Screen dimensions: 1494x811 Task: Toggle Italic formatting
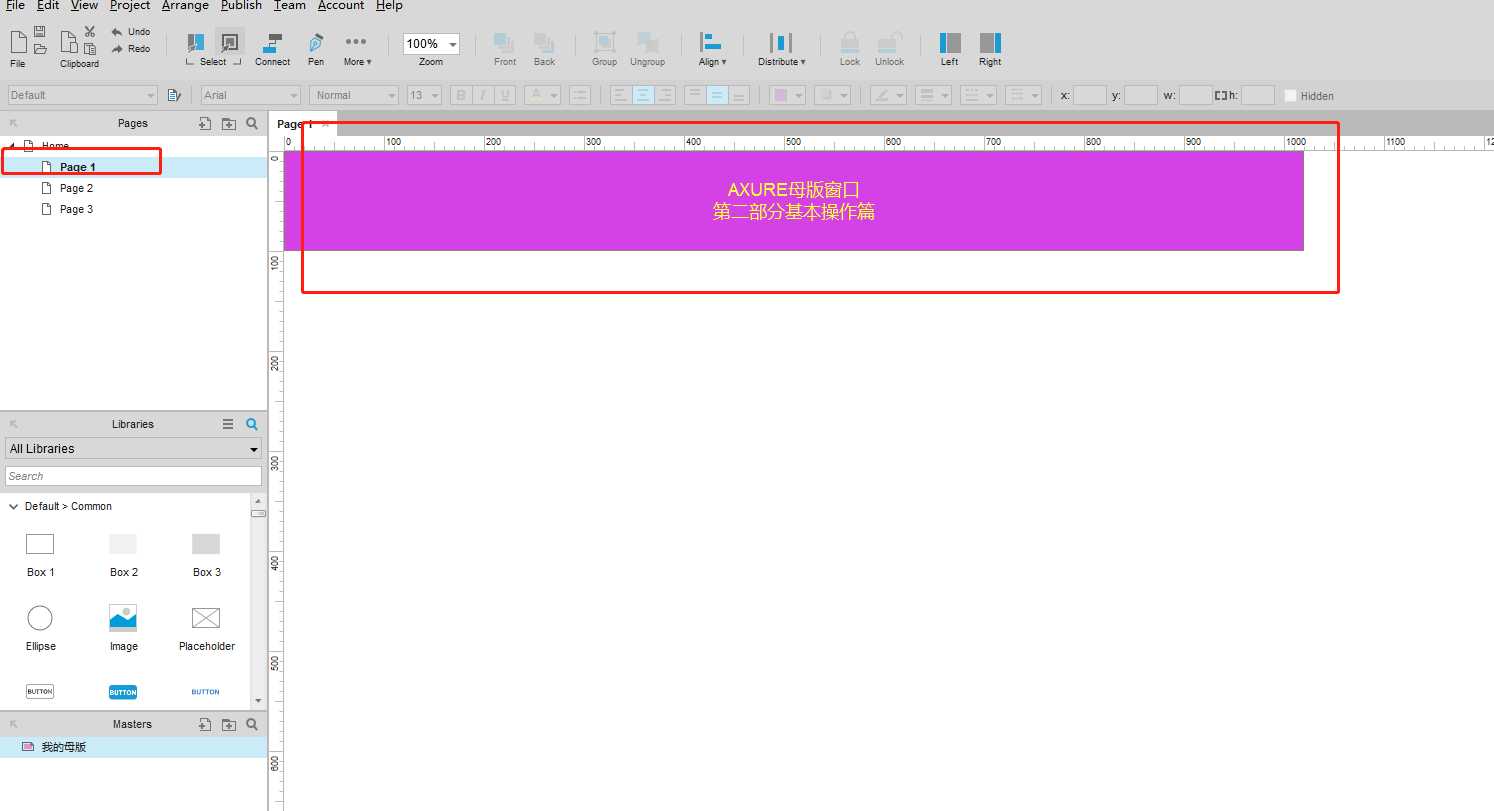coord(483,96)
